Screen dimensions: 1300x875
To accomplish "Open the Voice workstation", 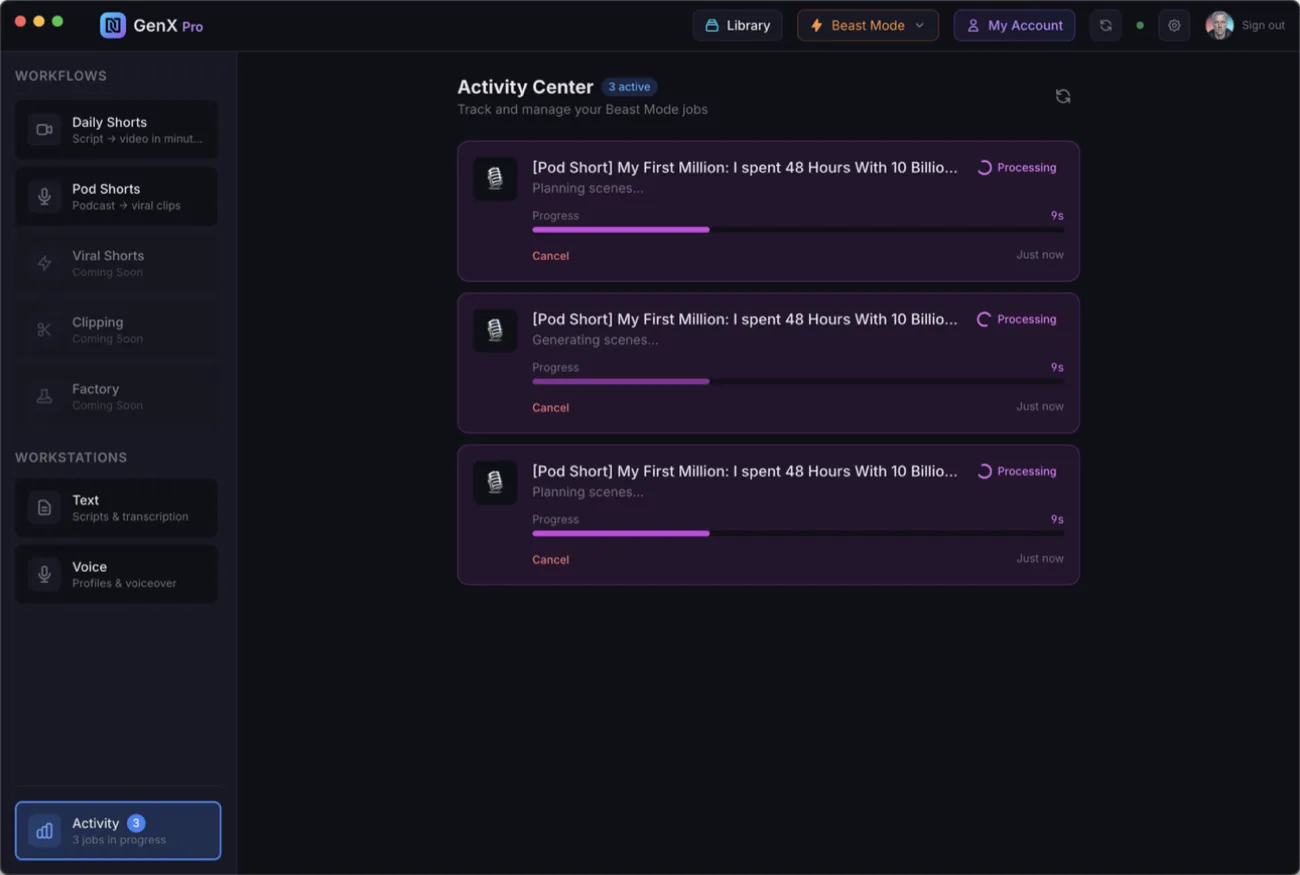I will (x=116, y=574).
